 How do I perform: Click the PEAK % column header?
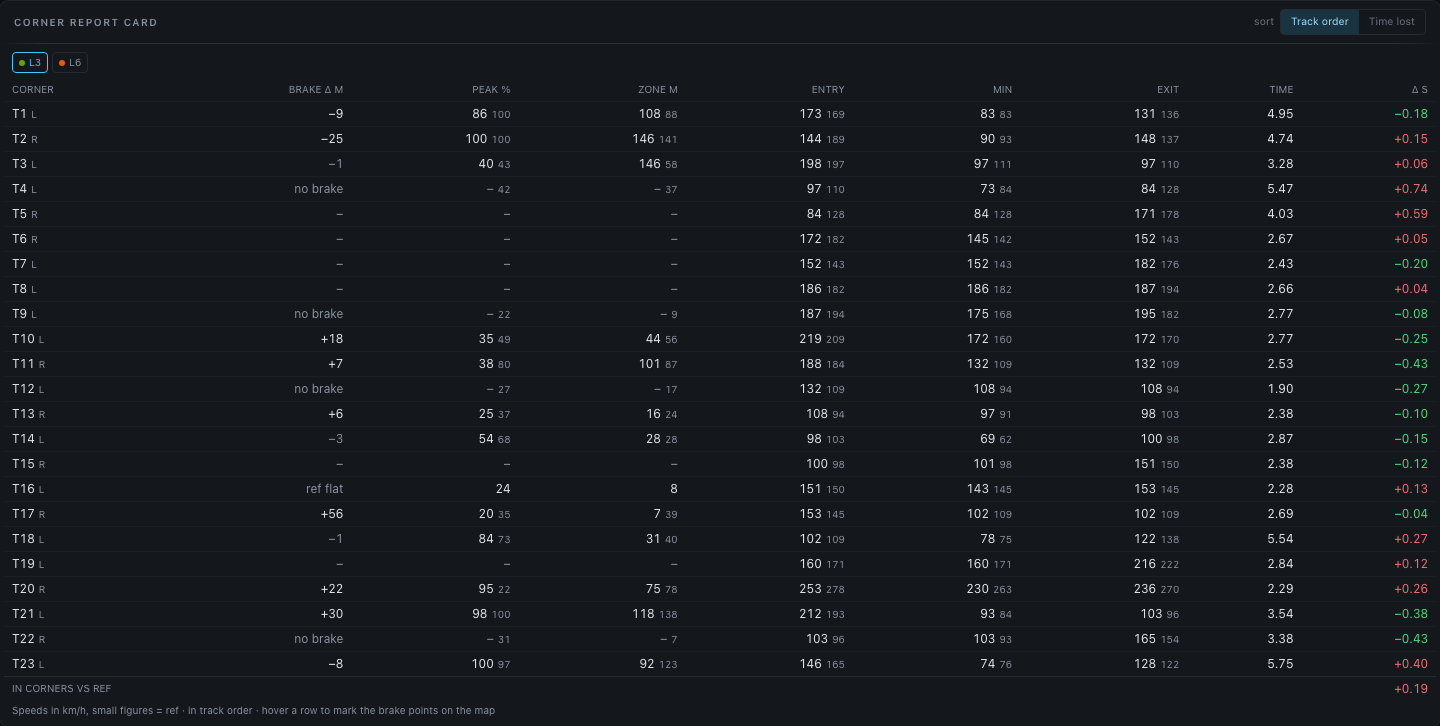pos(491,90)
